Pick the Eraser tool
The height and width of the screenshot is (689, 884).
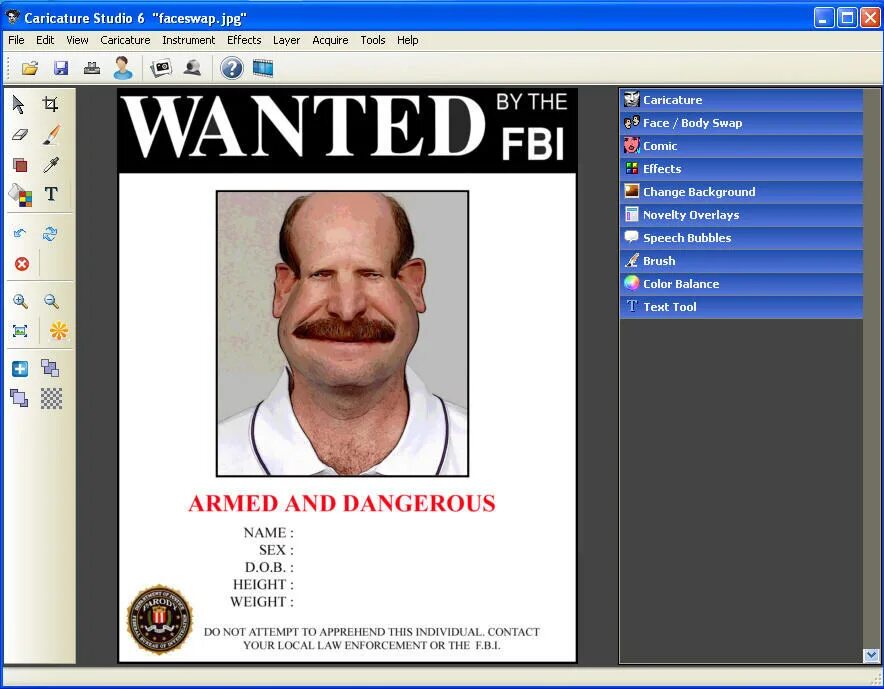tap(20, 135)
